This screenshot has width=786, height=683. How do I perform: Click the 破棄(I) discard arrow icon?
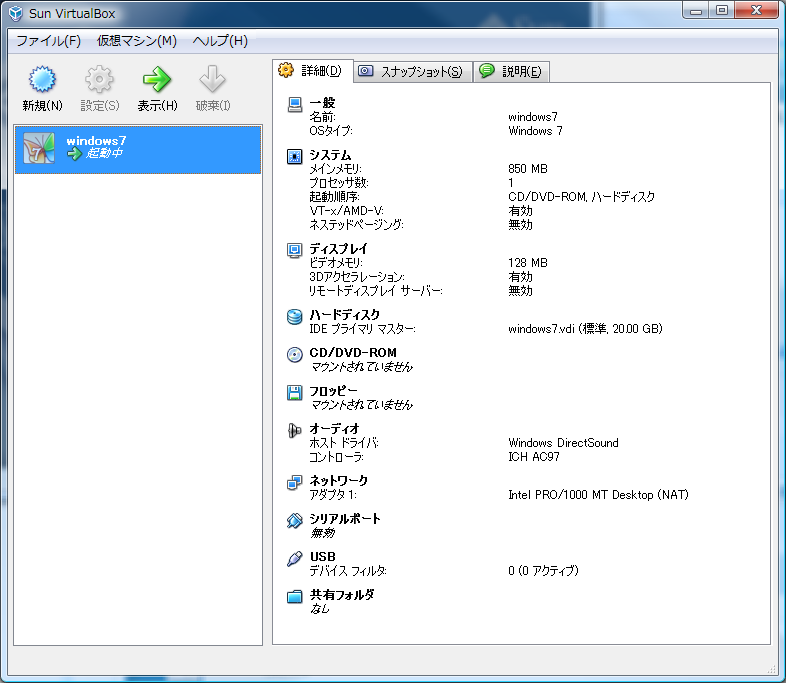(213, 79)
